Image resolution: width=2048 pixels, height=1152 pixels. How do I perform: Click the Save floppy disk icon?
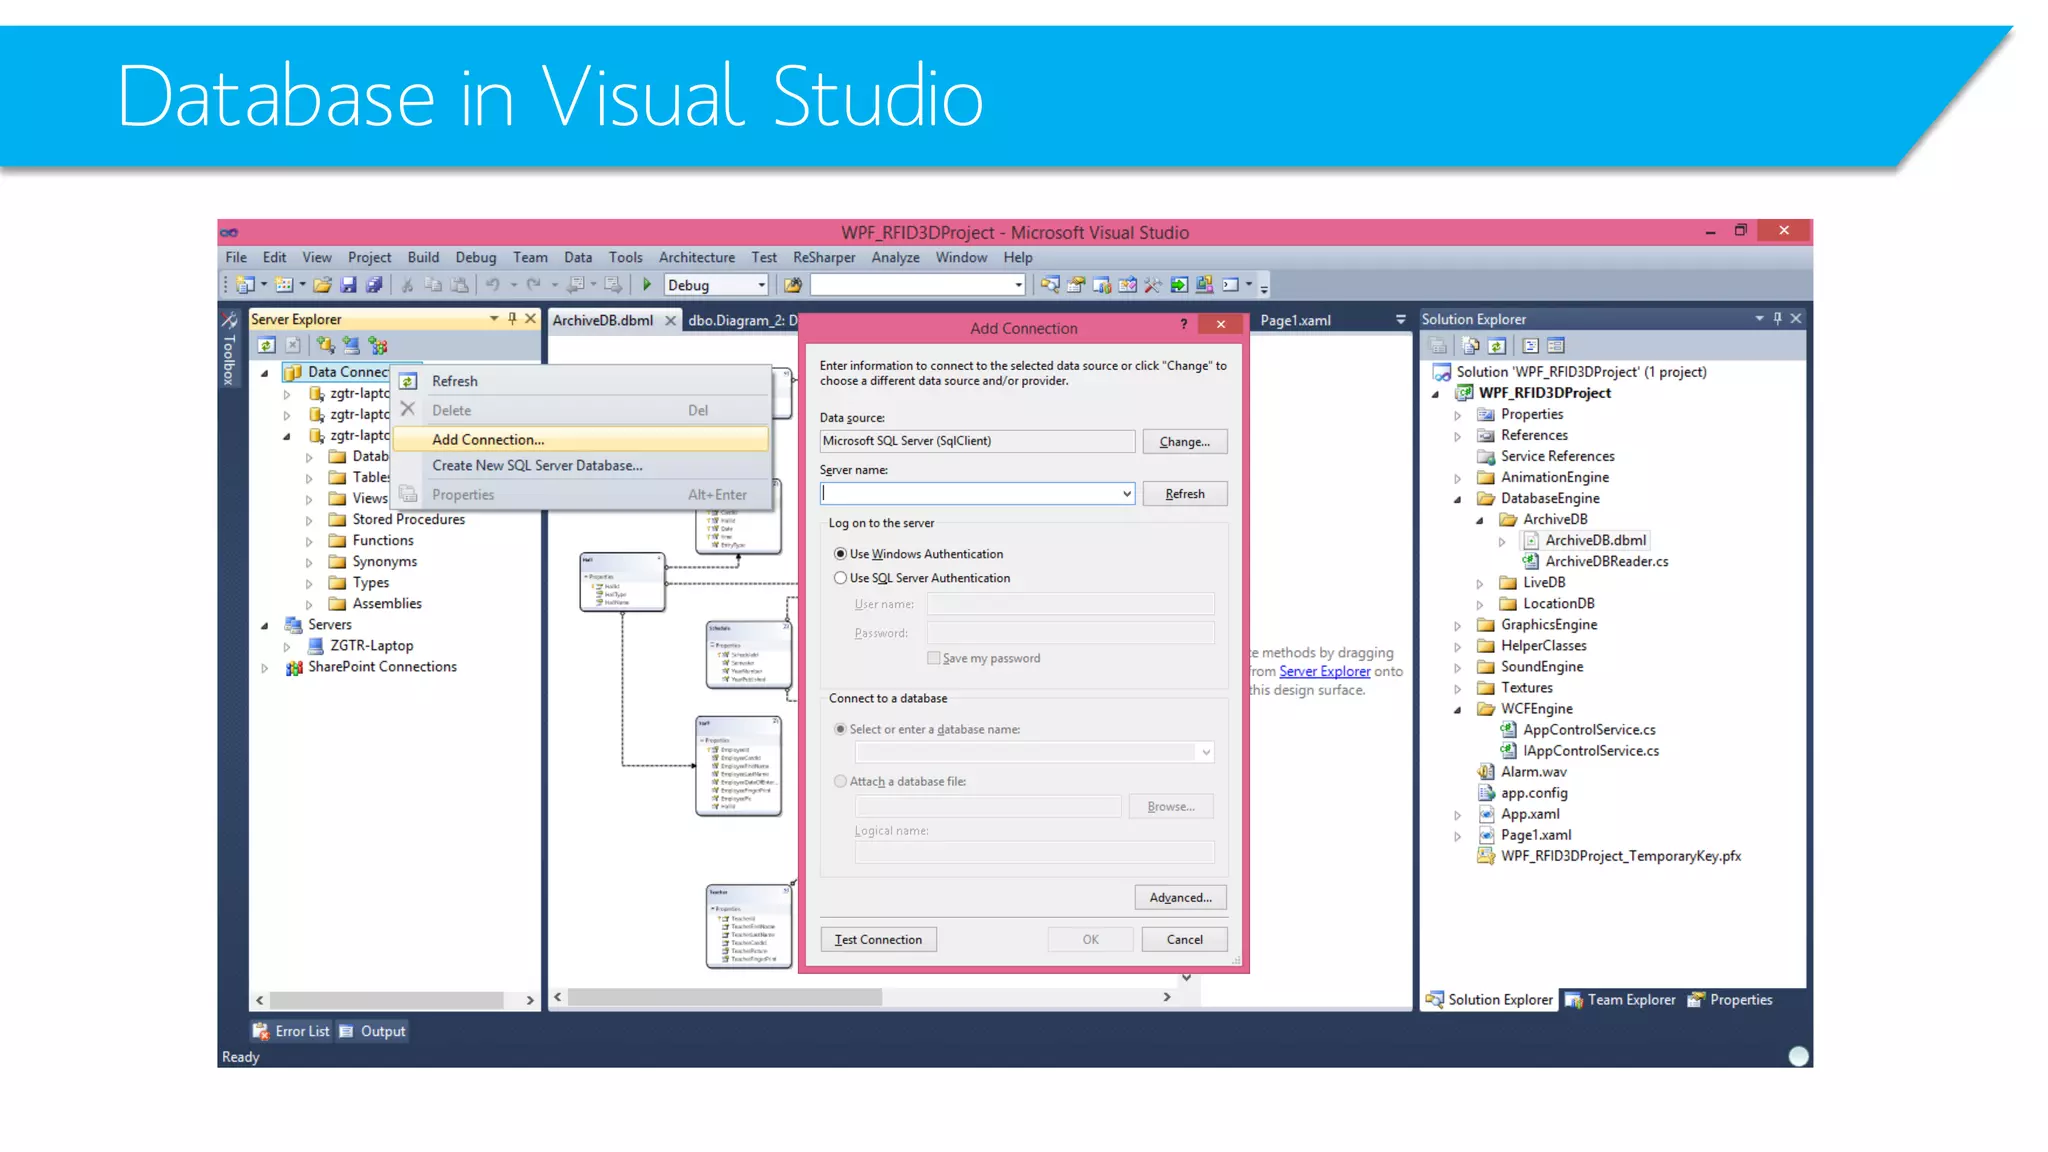pos(348,285)
